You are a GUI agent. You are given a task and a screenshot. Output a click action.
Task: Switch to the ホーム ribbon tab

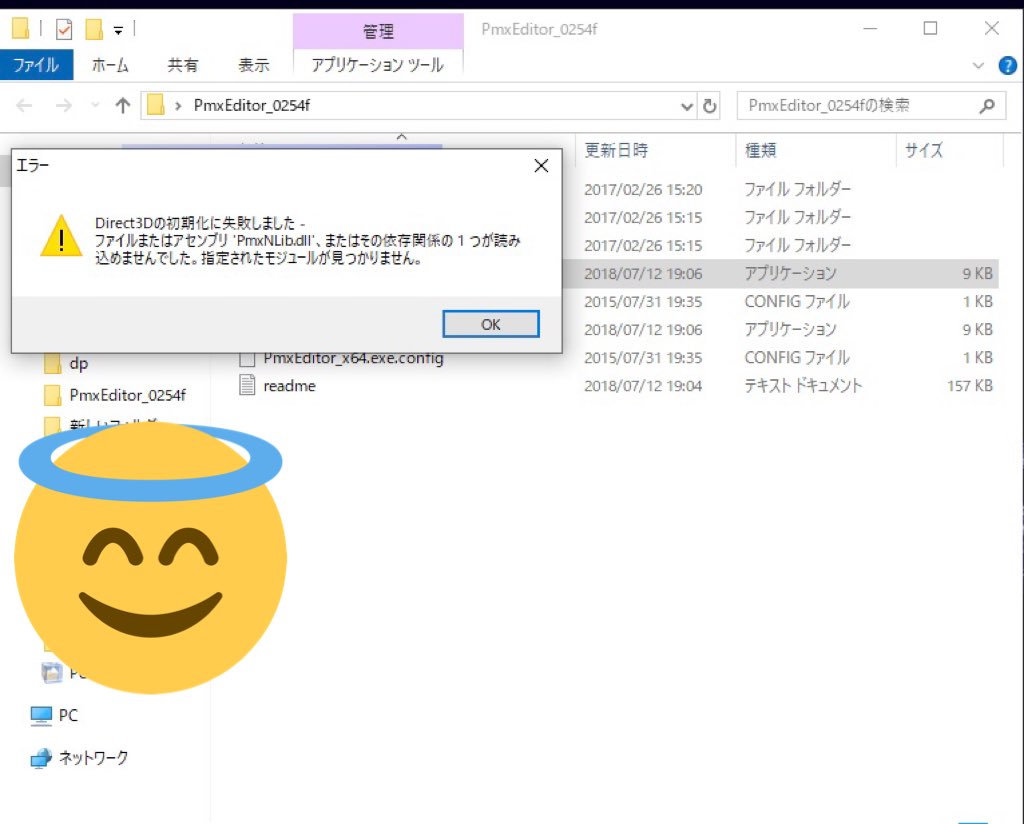coord(110,65)
